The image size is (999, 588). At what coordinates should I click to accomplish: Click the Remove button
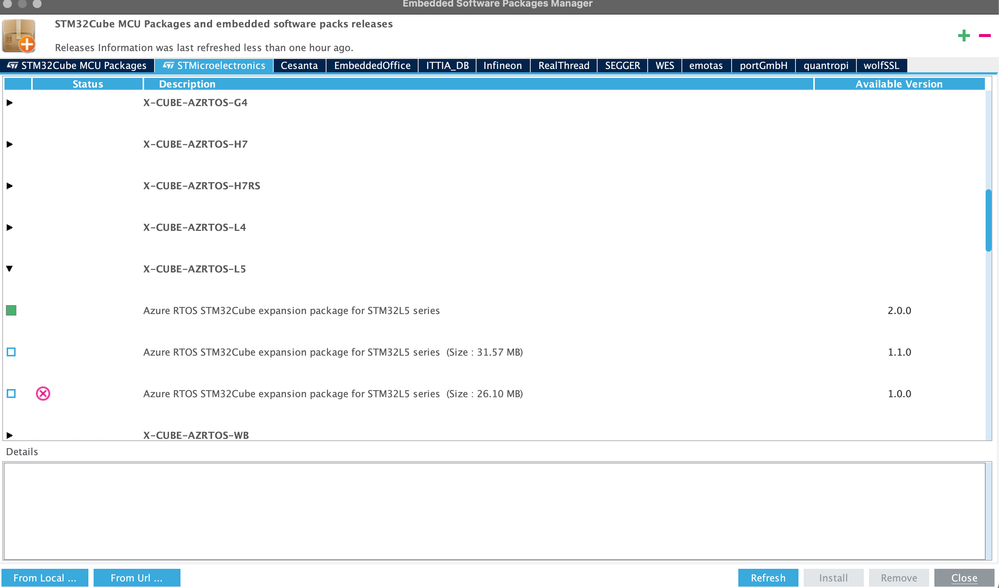coord(899,578)
